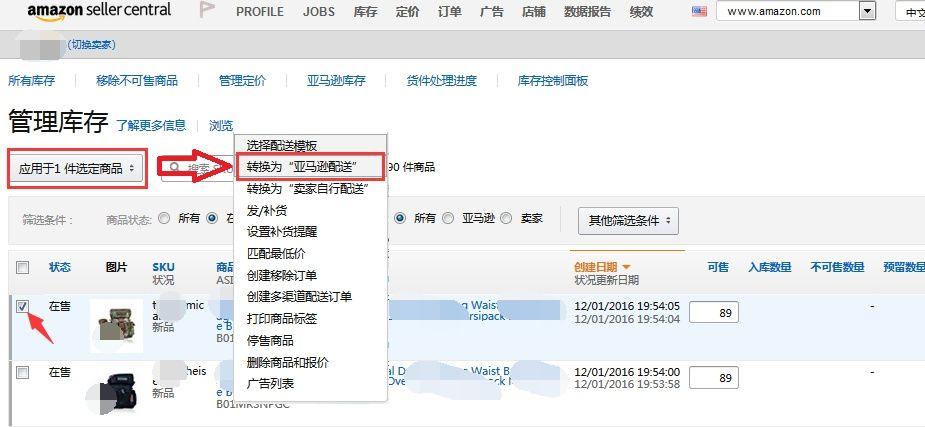
Task: Open the 订单 top menu
Action: pos(450,11)
